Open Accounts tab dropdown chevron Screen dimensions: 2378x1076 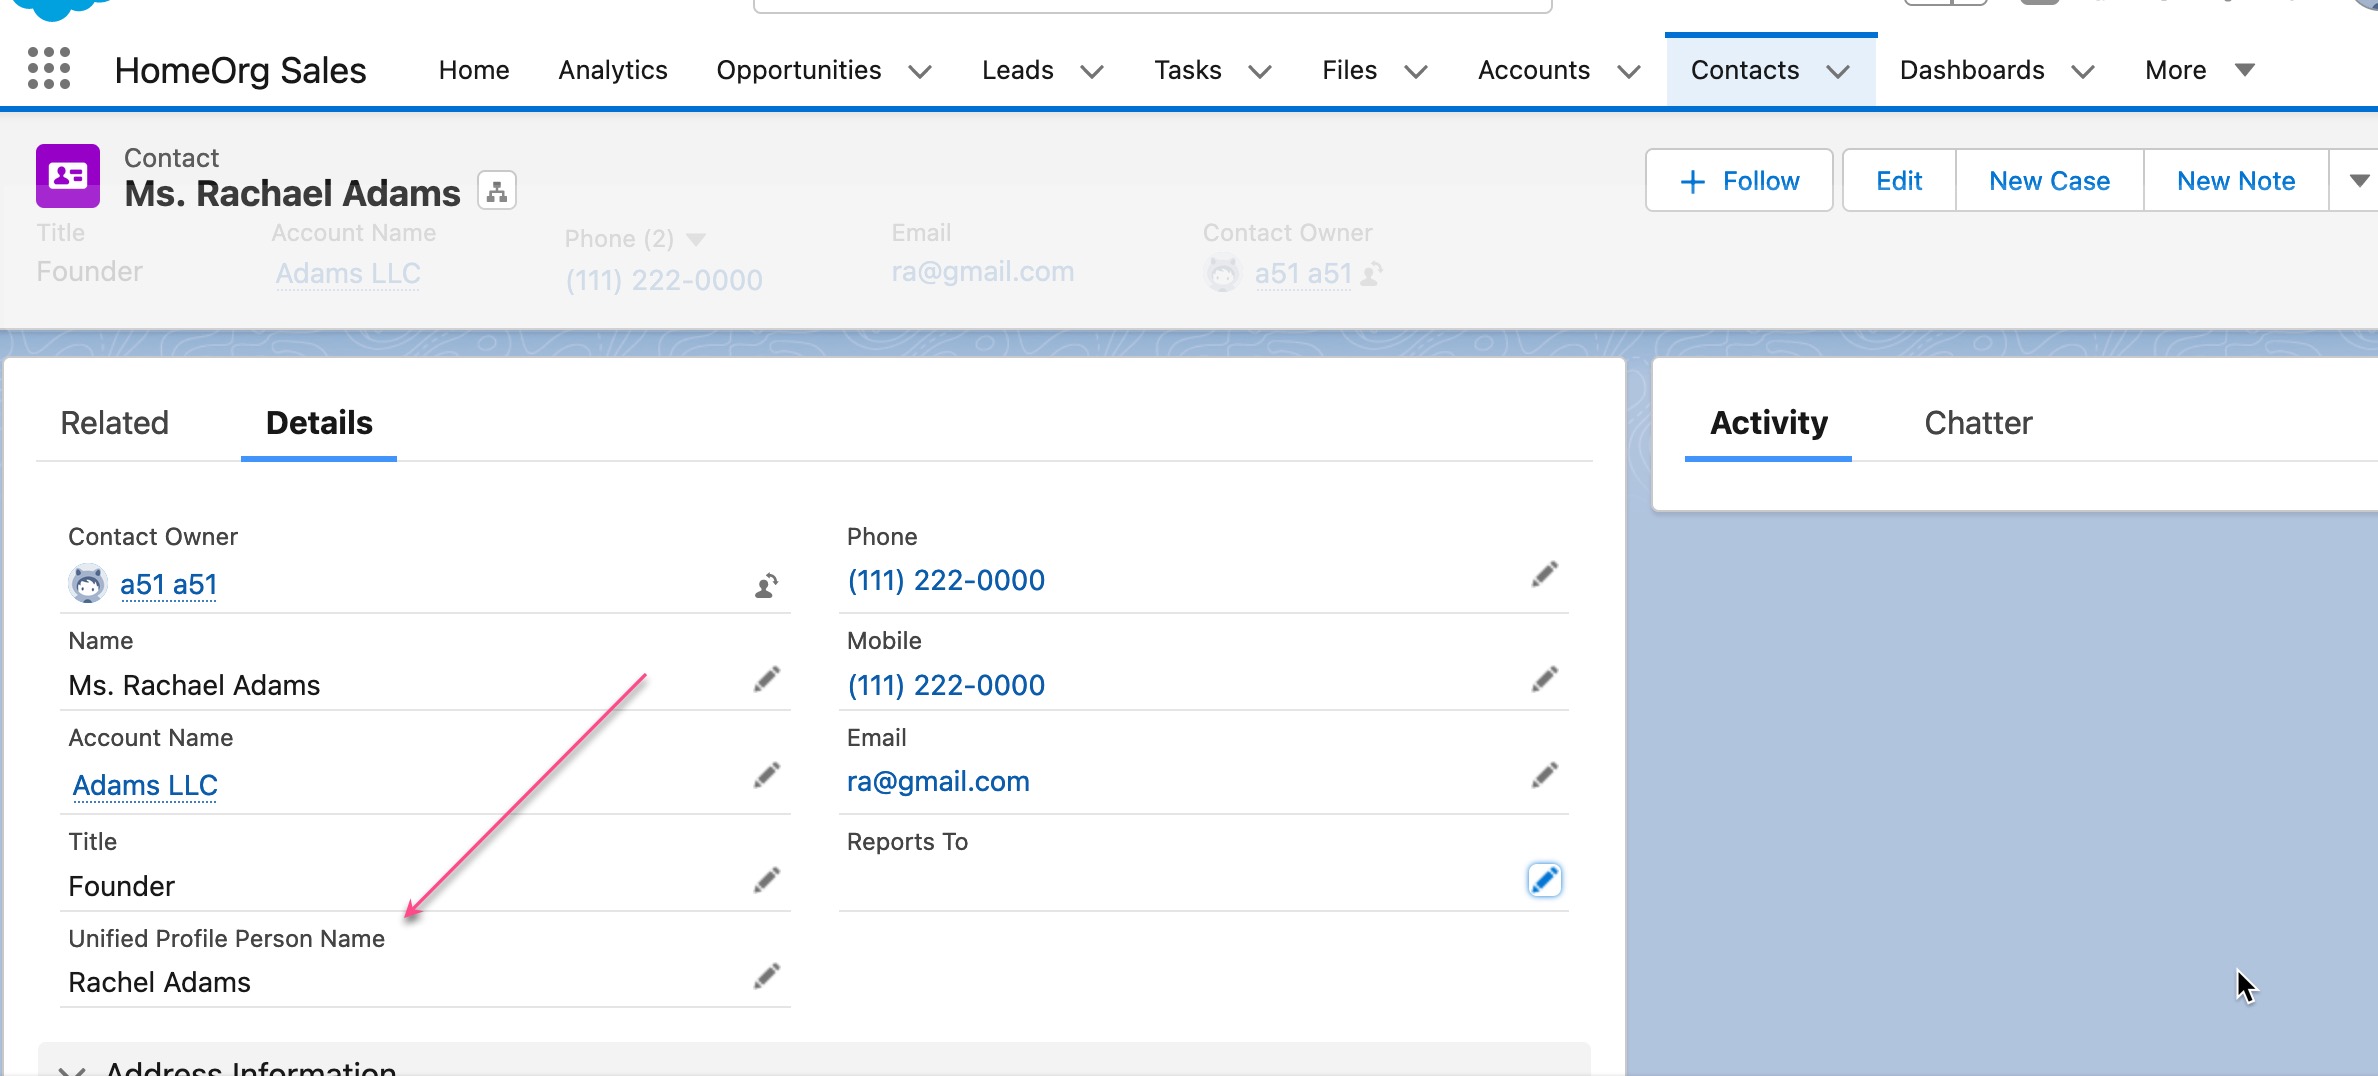(x=1628, y=71)
